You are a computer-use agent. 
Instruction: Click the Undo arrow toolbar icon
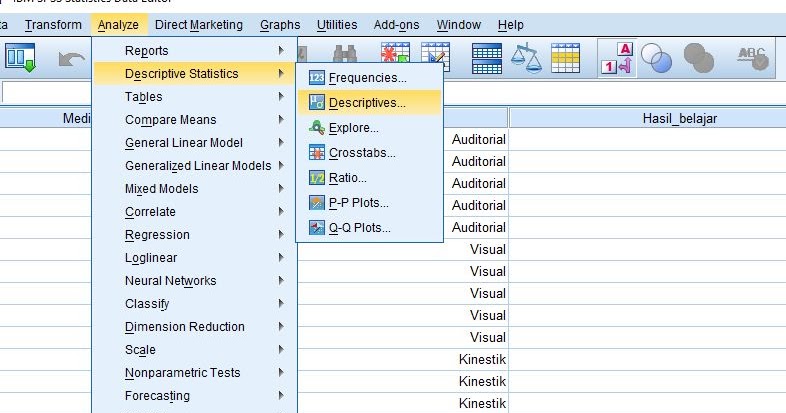tap(72, 59)
